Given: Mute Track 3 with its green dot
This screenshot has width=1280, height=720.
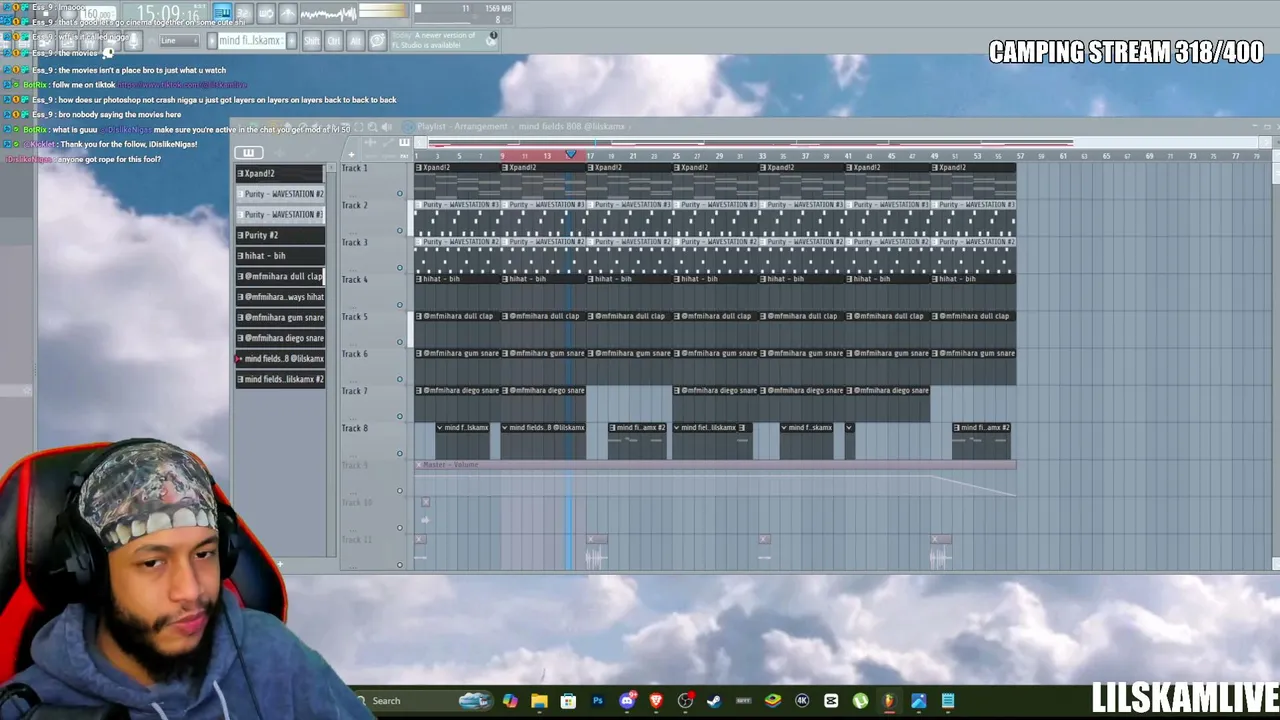Looking at the screenshot, I should [x=400, y=268].
